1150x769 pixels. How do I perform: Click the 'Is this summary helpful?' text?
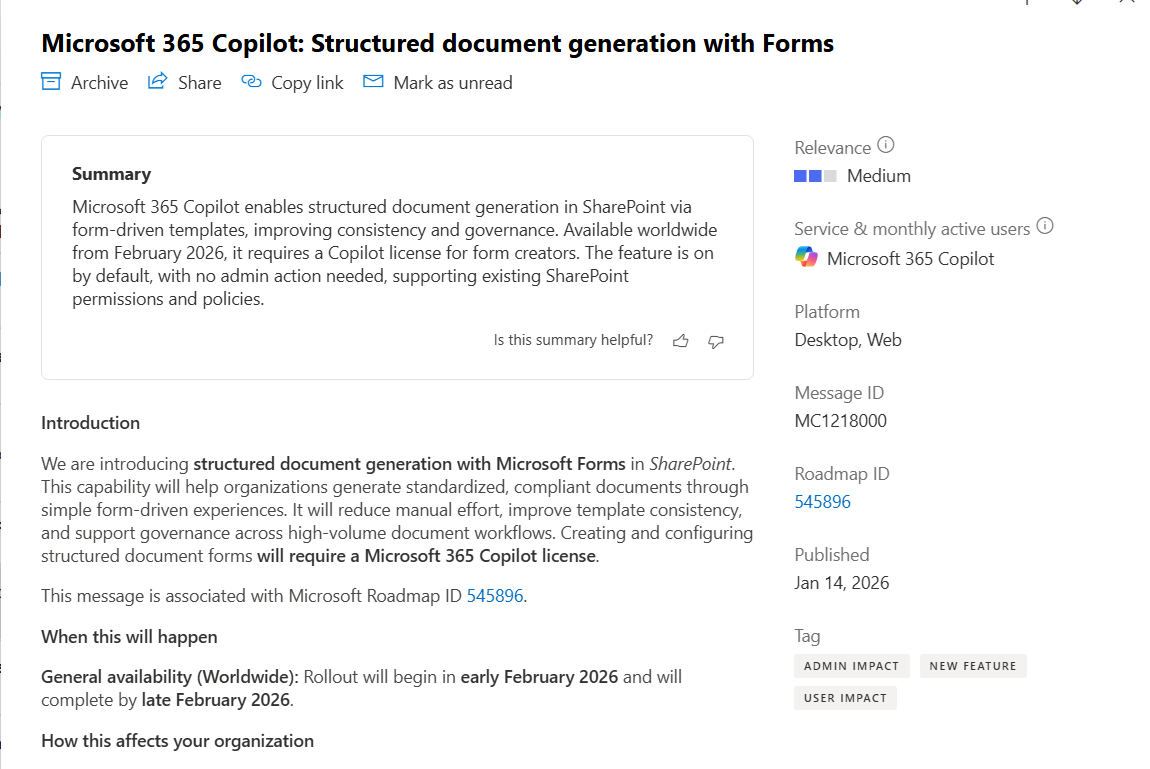pyautogui.click(x=573, y=340)
